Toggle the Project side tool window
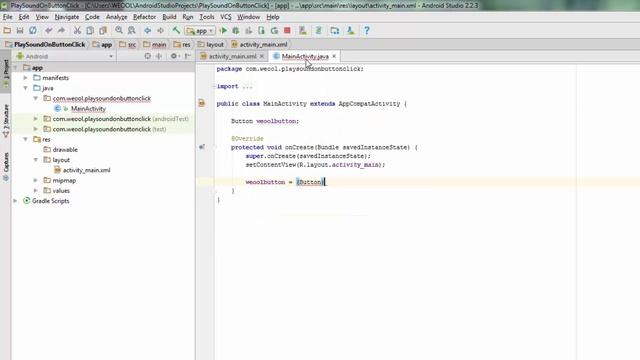Image resolution: width=640 pixels, height=360 pixels. click(6, 74)
